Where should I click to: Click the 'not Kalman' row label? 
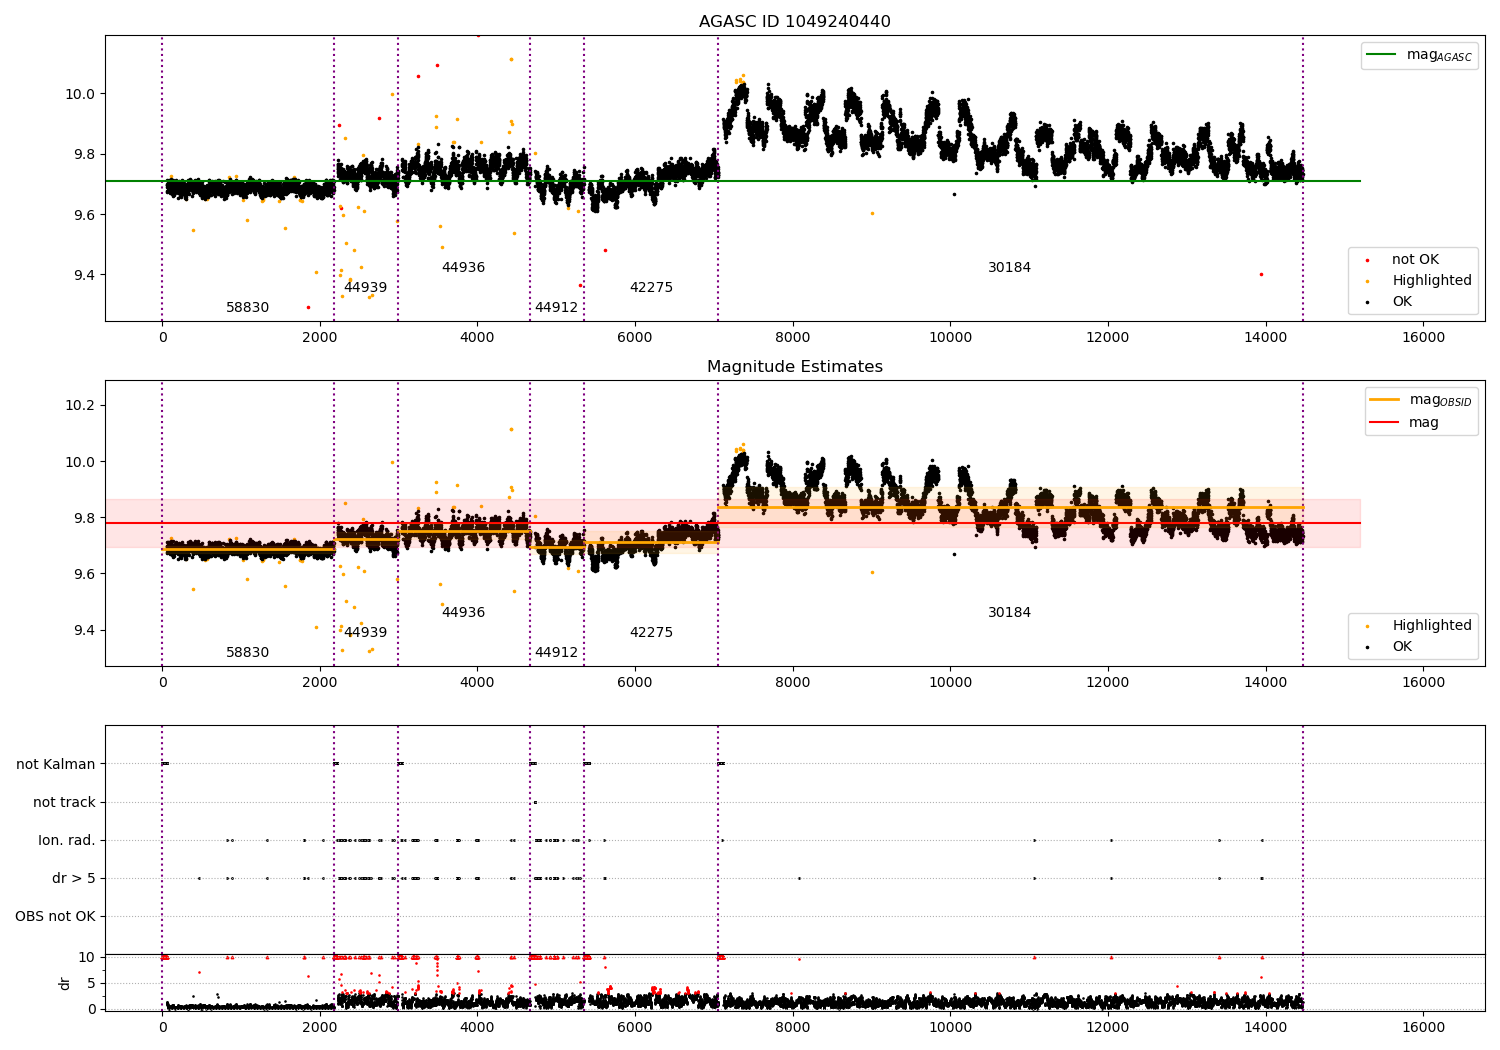pyautogui.click(x=56, y=765)
